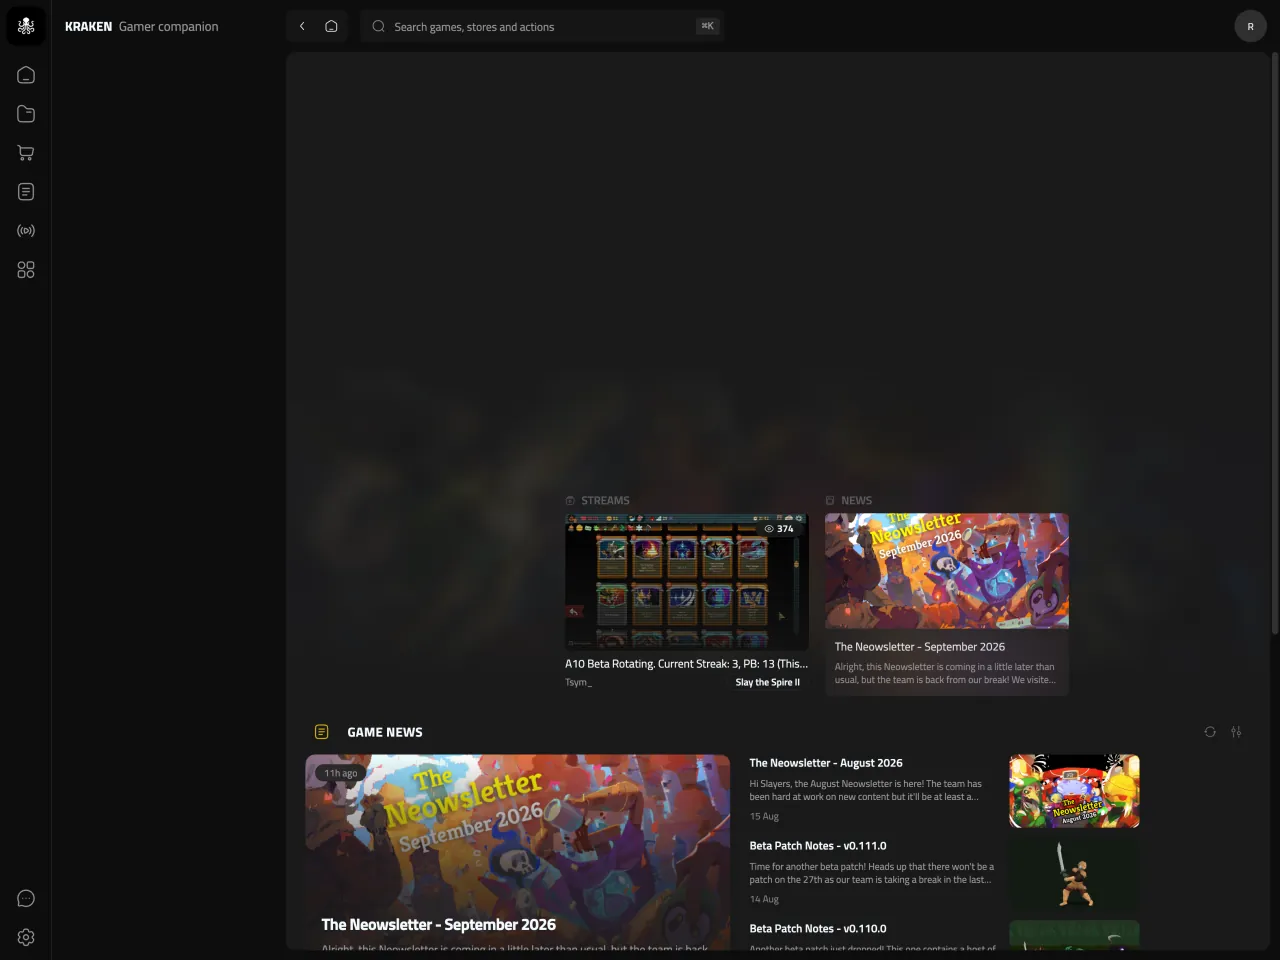Click the vertical page scrollbar
This screenshot has height=960, width=1280.
click(x=1274, y=343)
